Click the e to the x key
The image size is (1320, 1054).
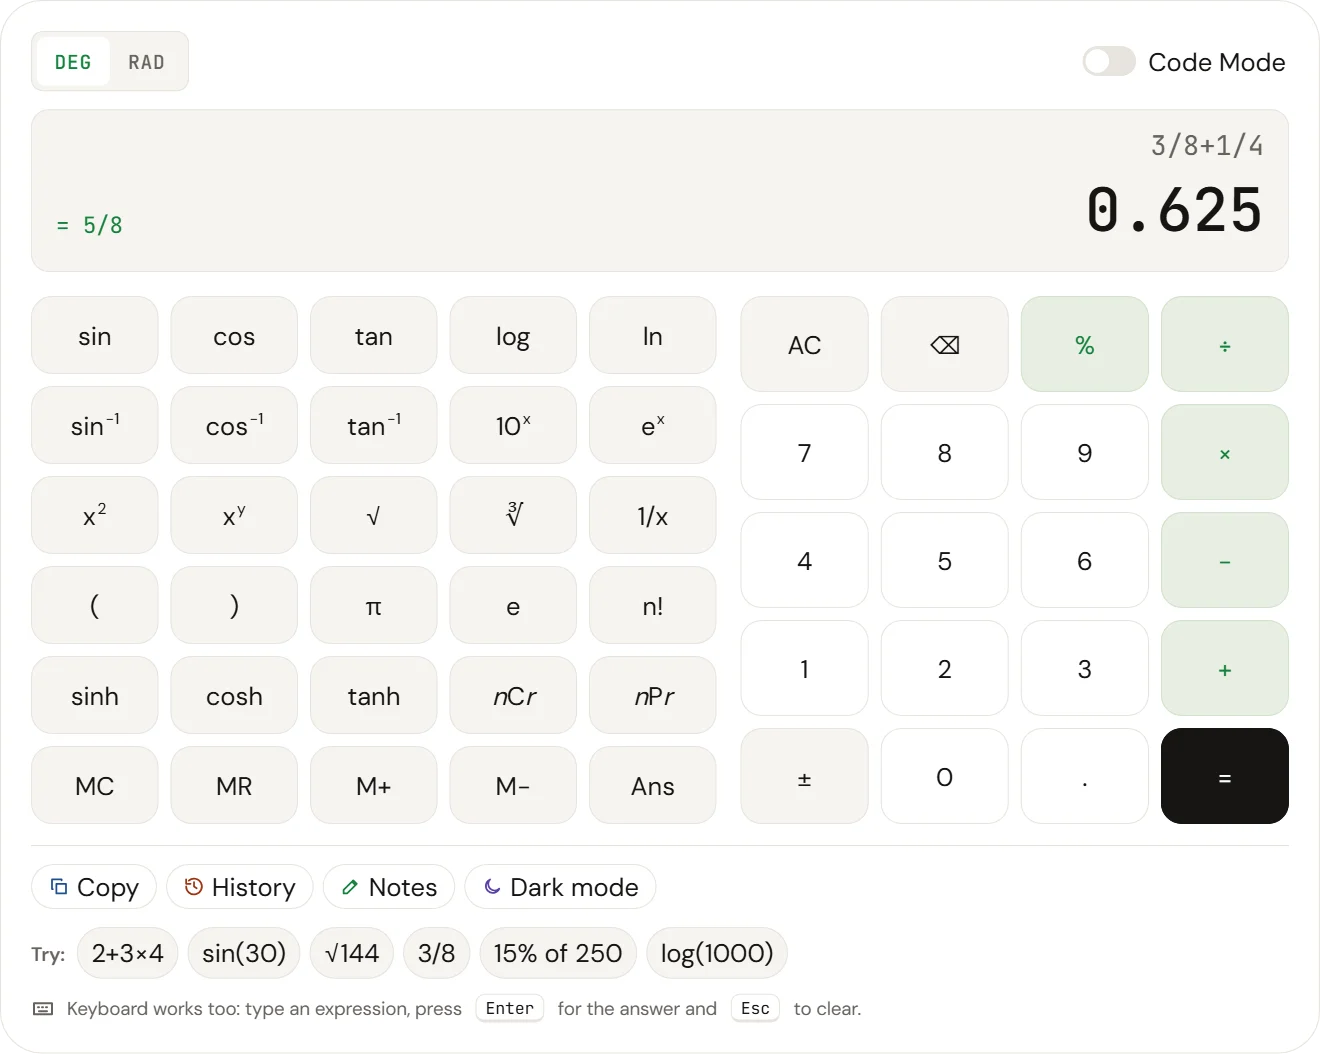click(653, 425)
